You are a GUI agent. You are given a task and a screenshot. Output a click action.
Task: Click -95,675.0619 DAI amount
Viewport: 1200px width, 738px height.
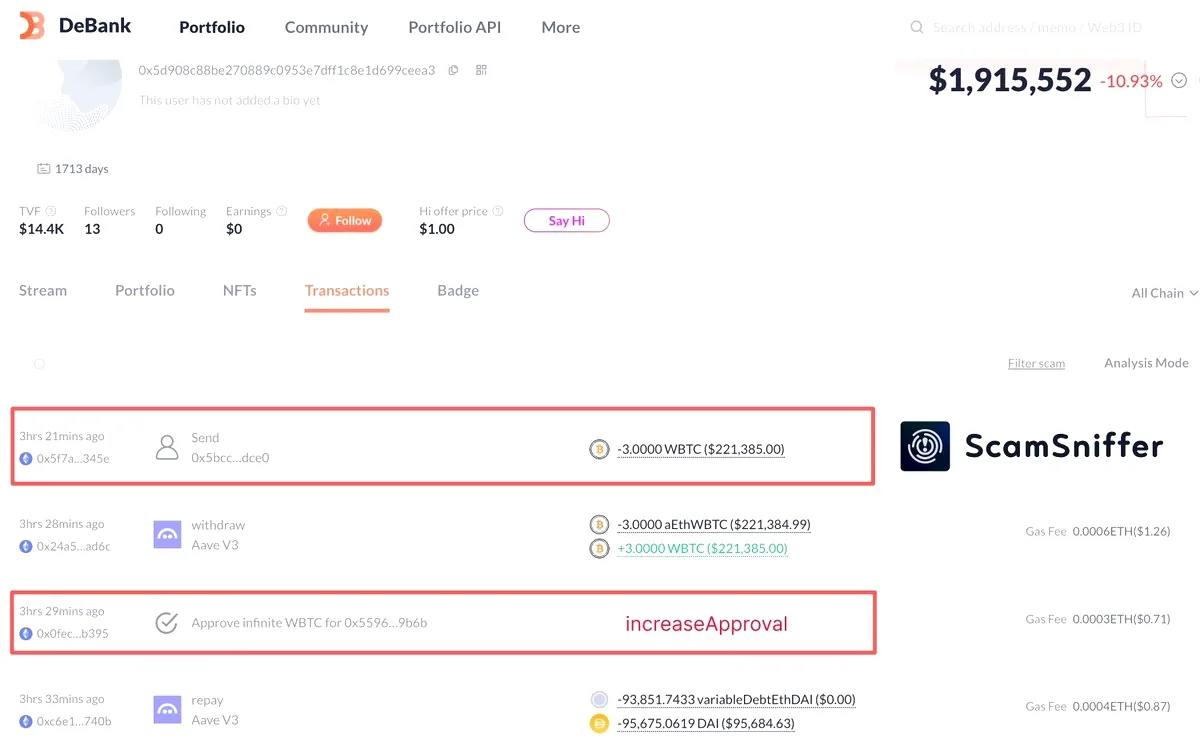tap(706, 723)
